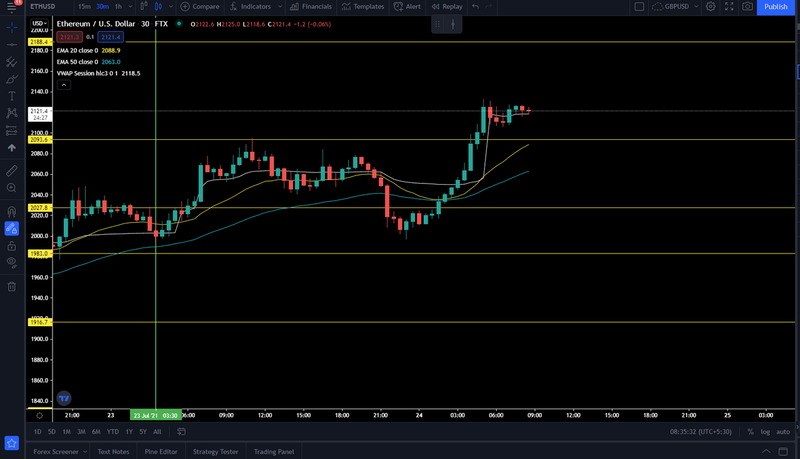800x459 pixels.
Task: Take a chart snapshot with camera icon
Action: pyautogui.click(x=747, y=7)
